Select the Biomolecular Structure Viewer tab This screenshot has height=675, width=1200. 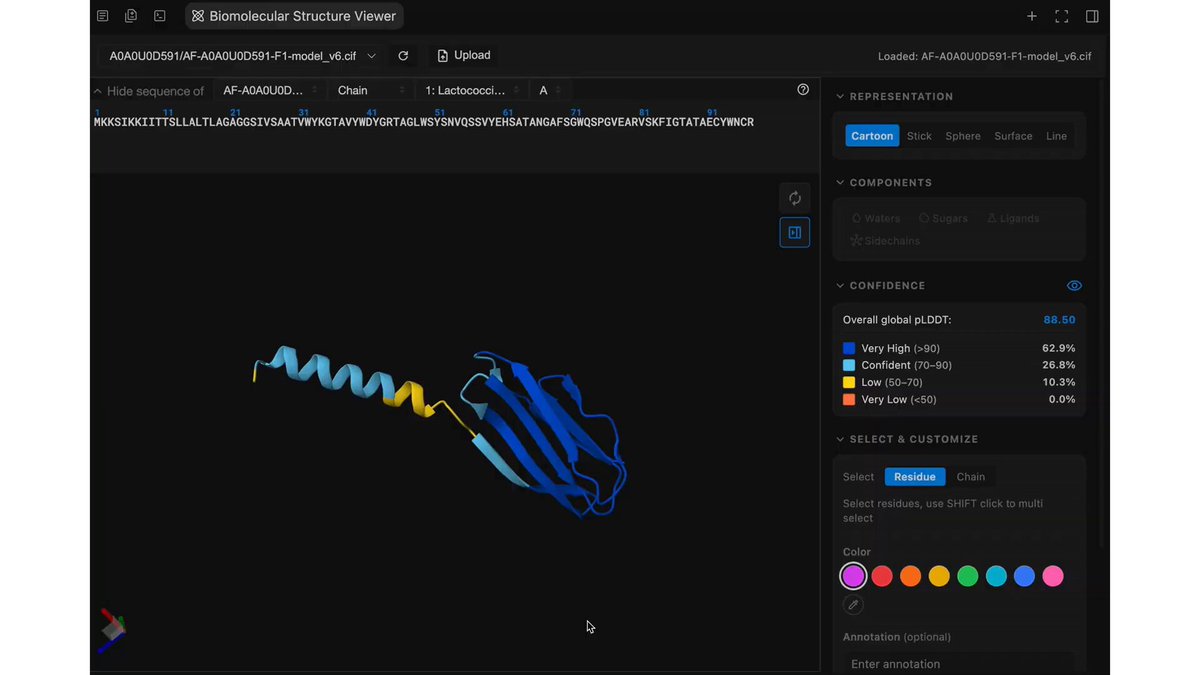(x=294, y=16)
